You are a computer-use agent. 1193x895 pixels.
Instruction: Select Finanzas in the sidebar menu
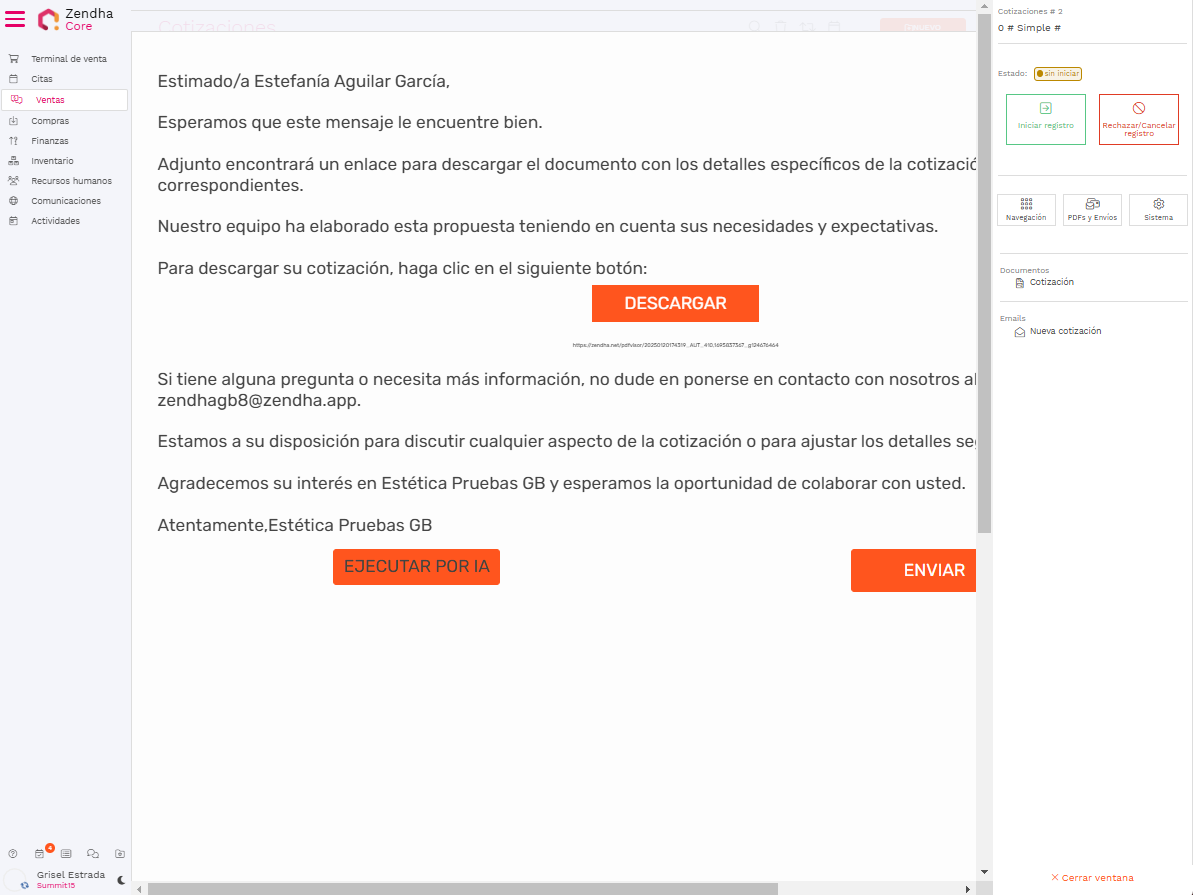(50, 141)
